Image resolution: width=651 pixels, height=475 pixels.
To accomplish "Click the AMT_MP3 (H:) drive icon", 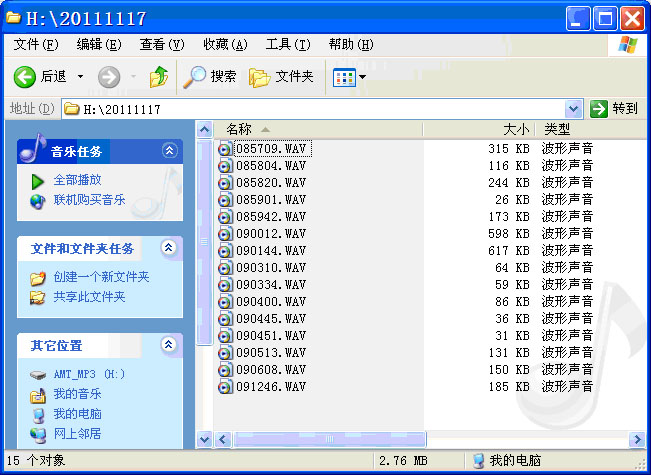I will tap(38, 374).
